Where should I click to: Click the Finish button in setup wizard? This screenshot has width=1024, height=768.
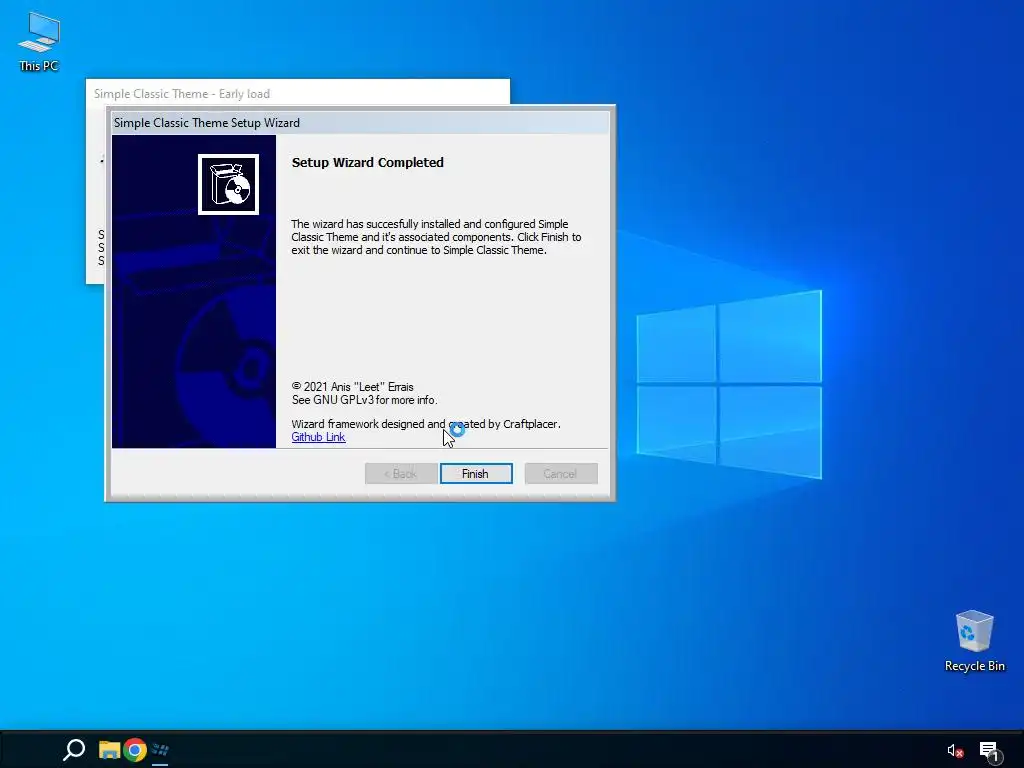[x=475, y=473]
